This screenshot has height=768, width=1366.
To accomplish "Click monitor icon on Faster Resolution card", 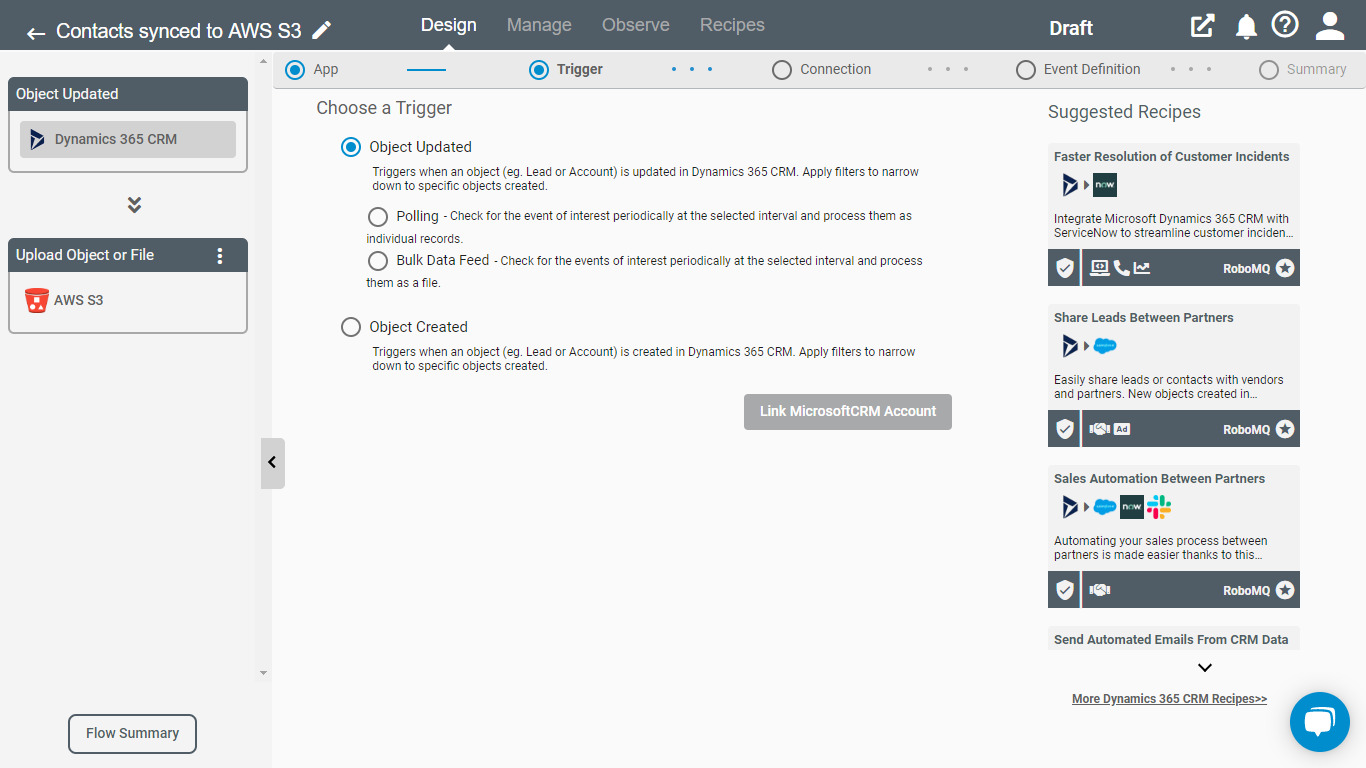I will pos(1100,268).
